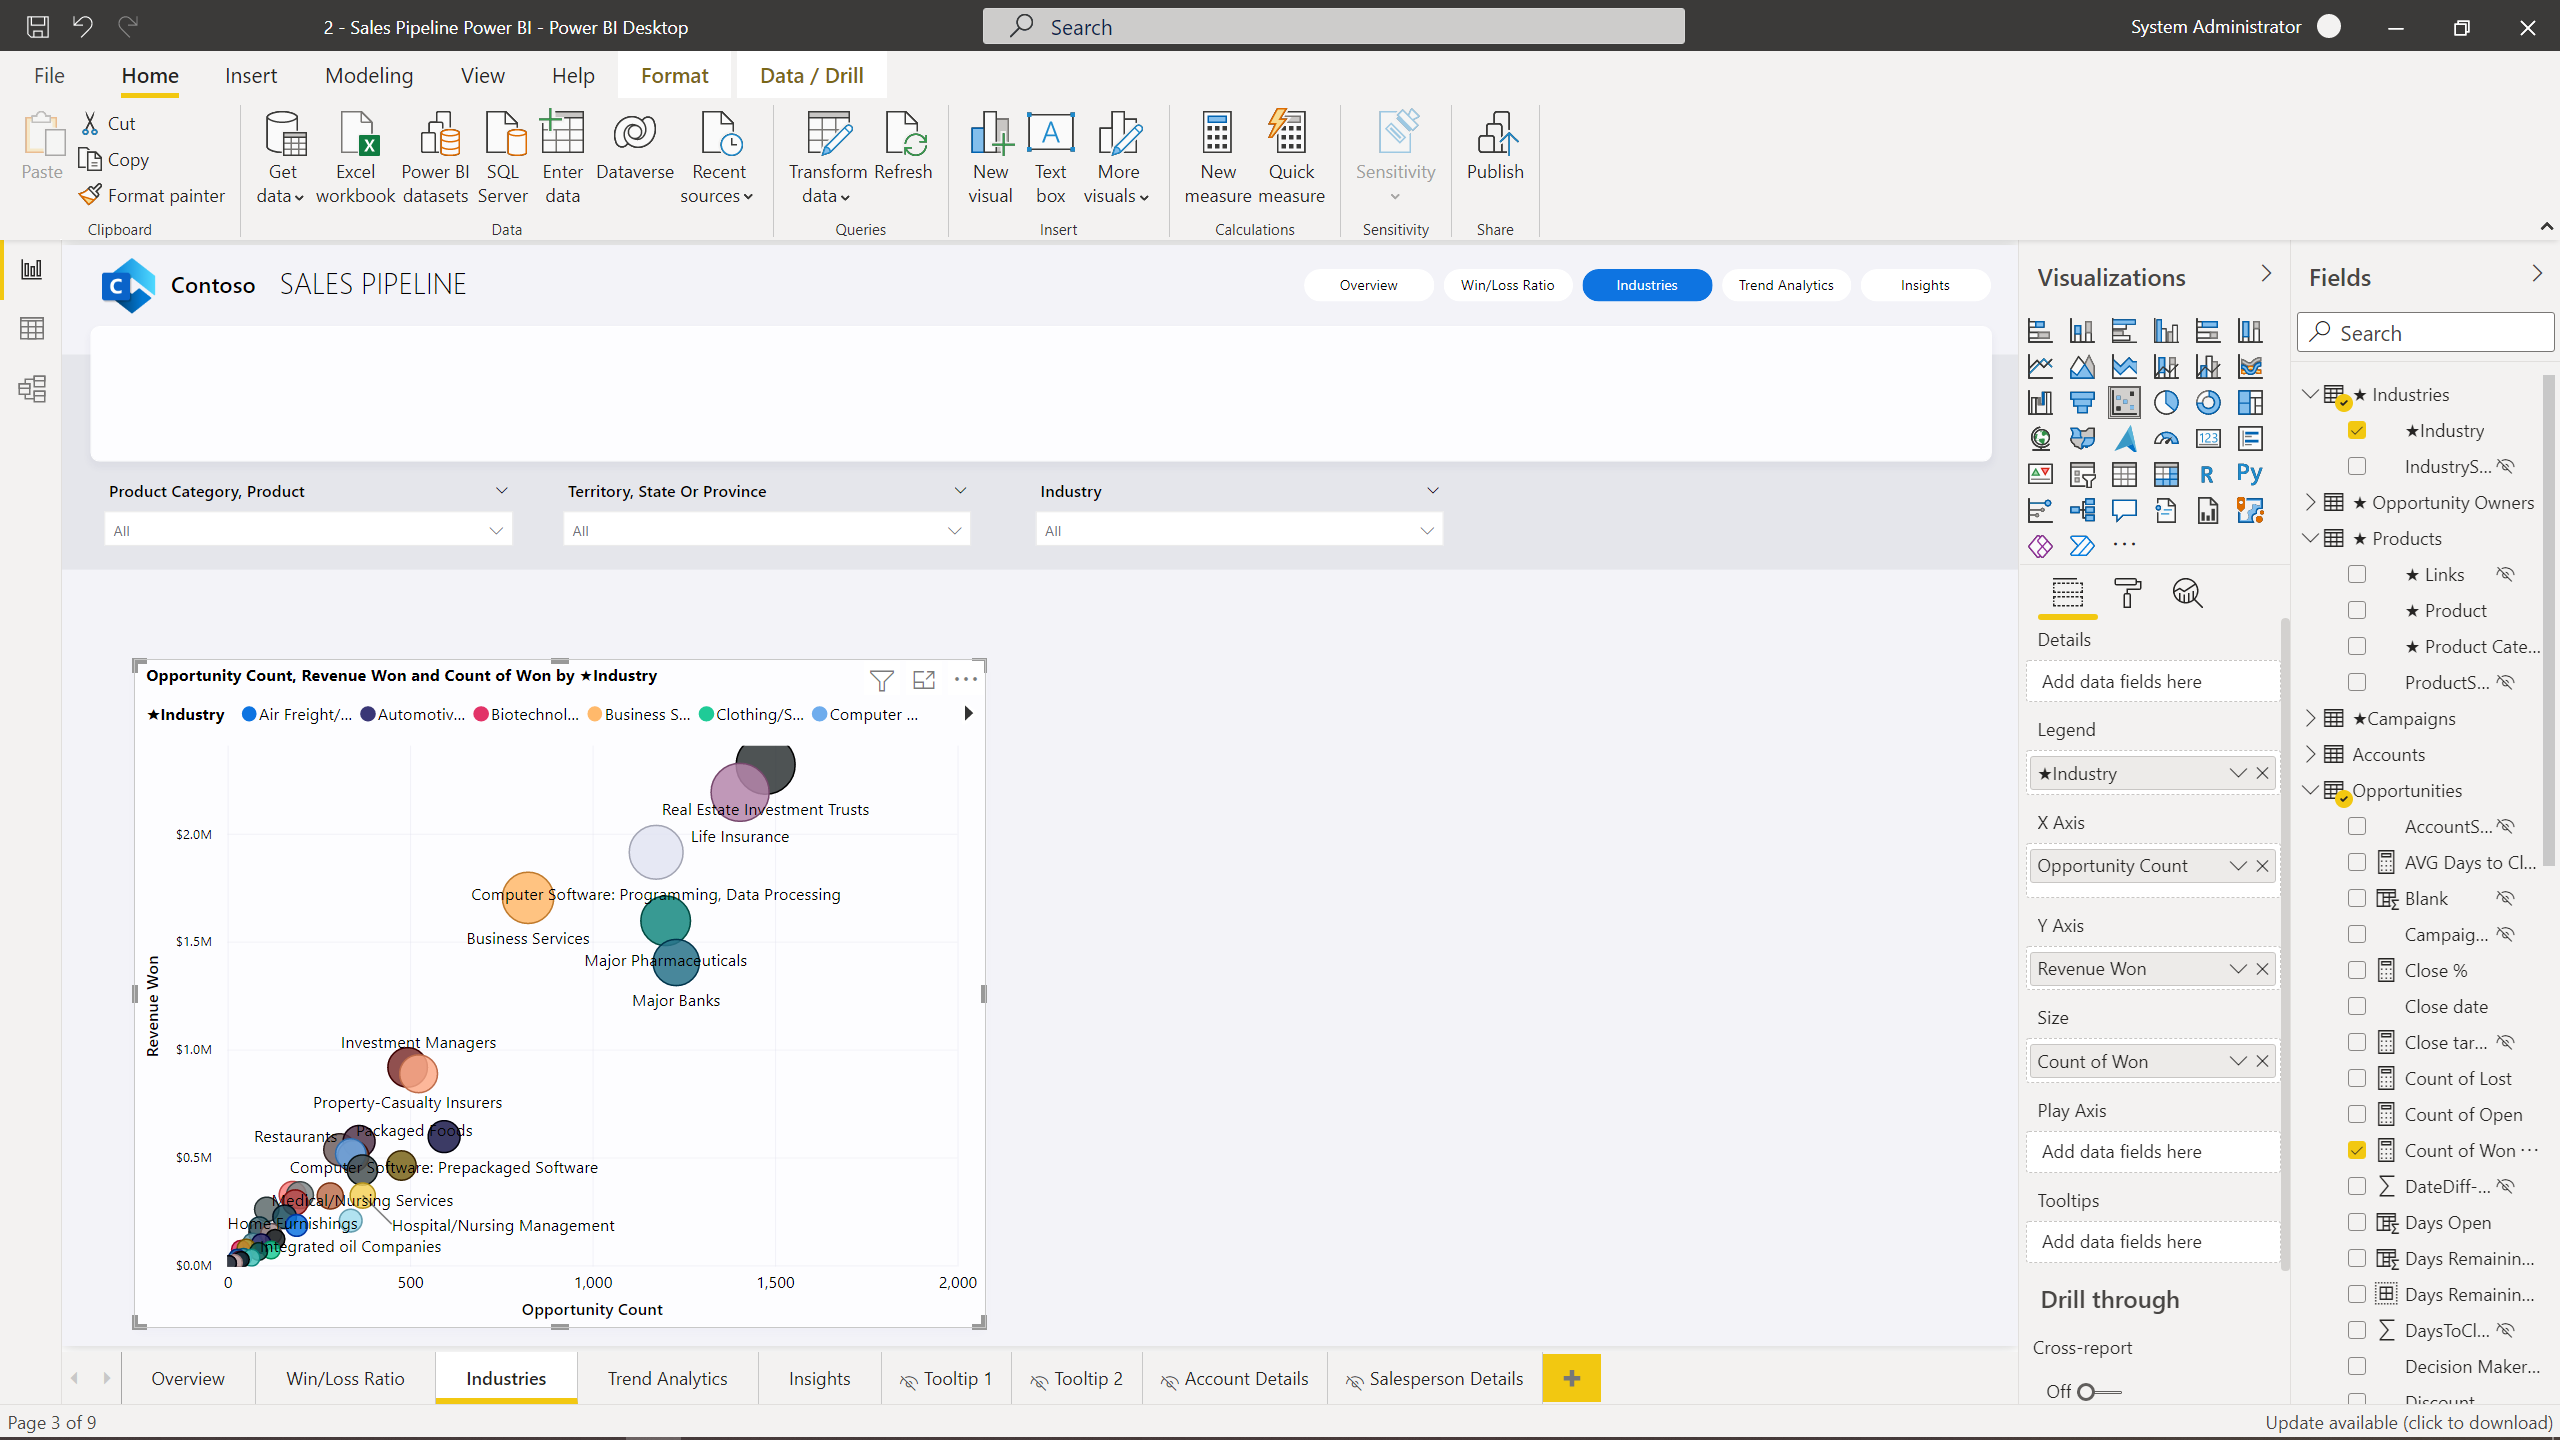Switch to the Trend Analytics page tab
This screenshot has height=1440, width=2560.
(667, 1378)
